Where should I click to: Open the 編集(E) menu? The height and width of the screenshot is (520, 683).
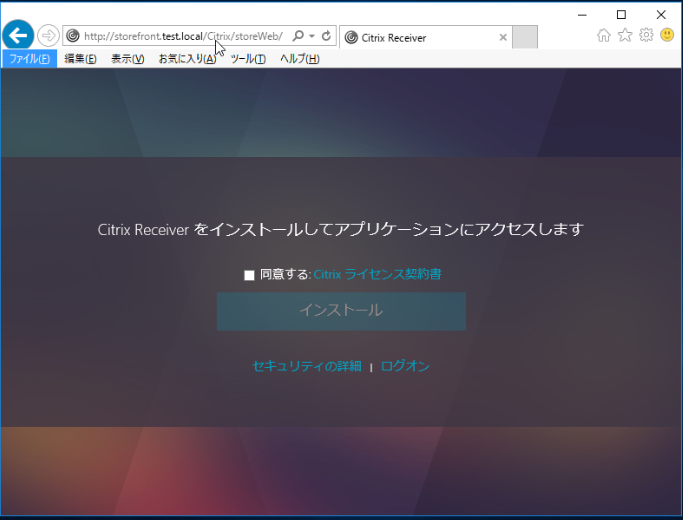pos(80,58)
